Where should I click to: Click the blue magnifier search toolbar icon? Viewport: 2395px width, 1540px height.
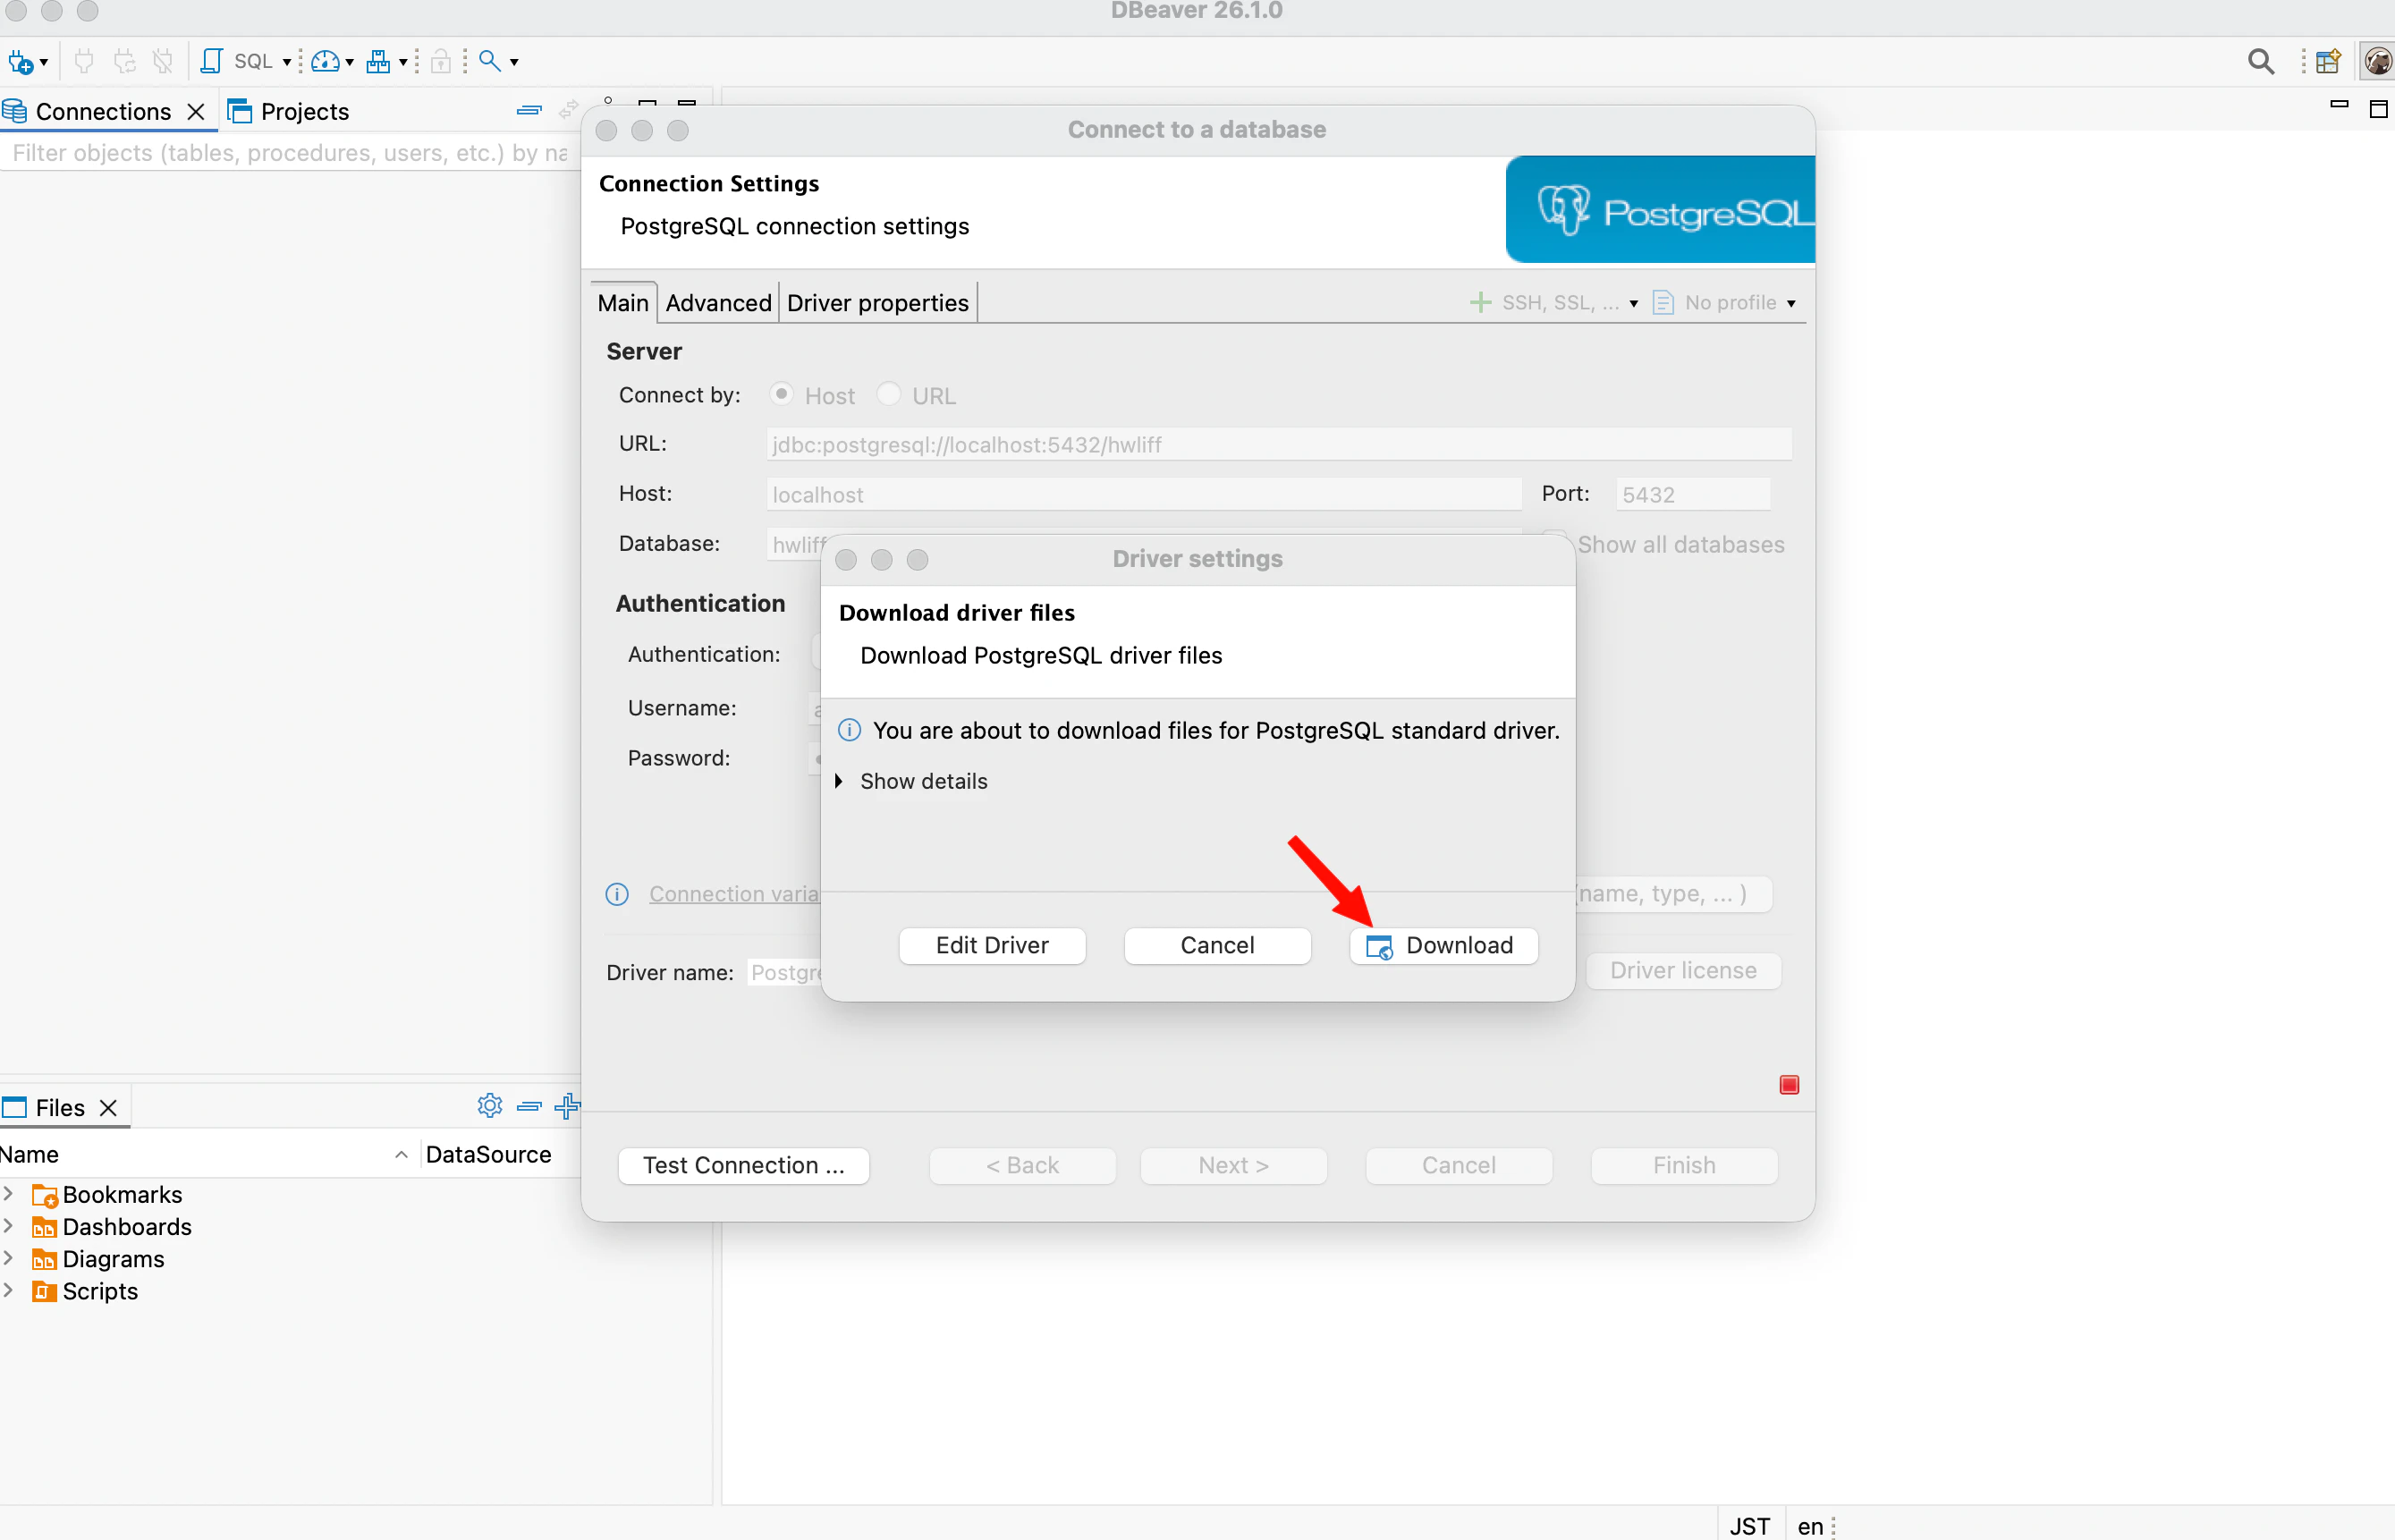pos(489,61)
